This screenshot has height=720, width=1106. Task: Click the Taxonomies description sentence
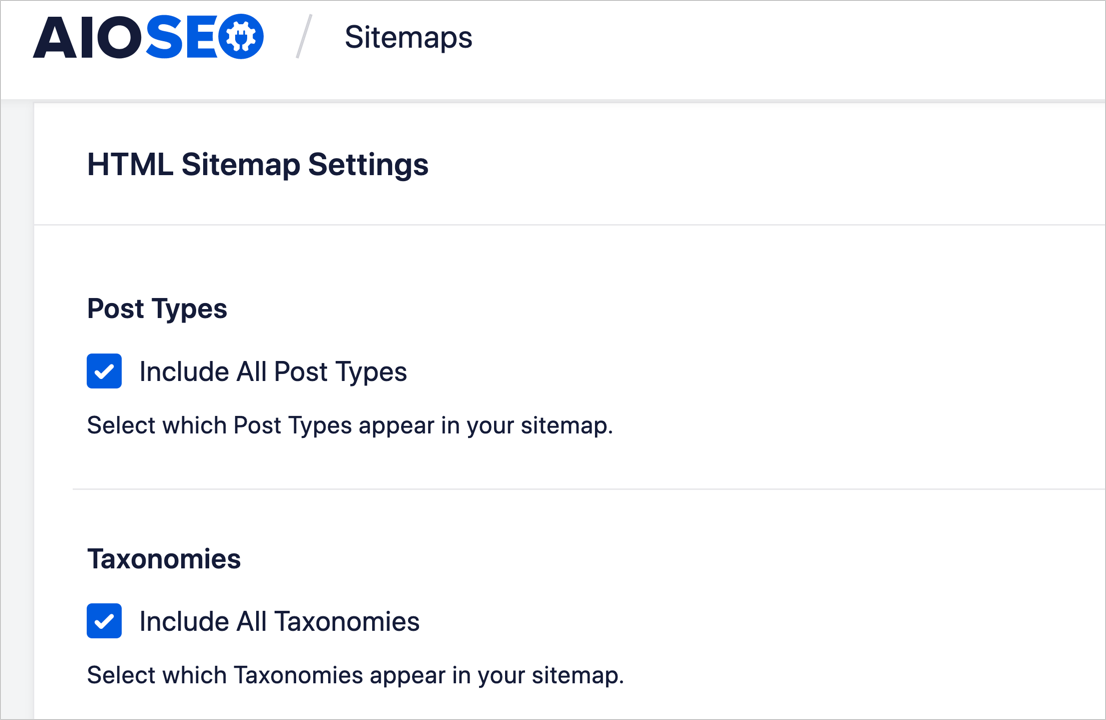point(356,675)
